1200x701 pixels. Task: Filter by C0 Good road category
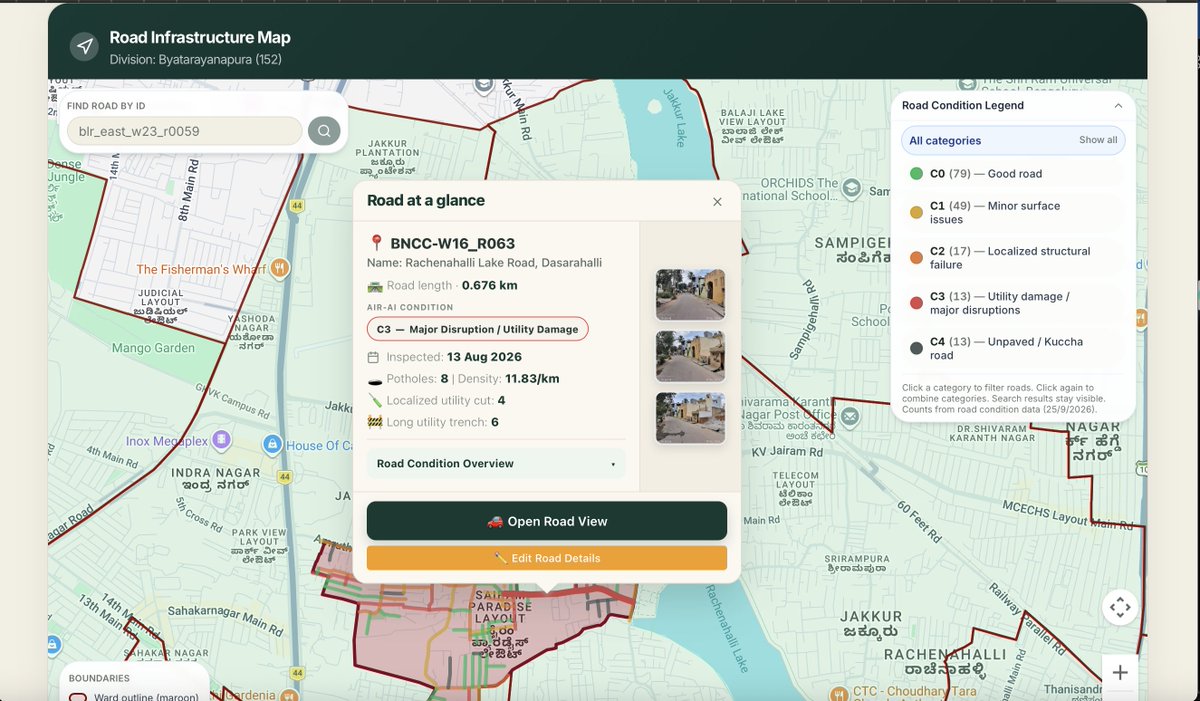pos(1013,174)
